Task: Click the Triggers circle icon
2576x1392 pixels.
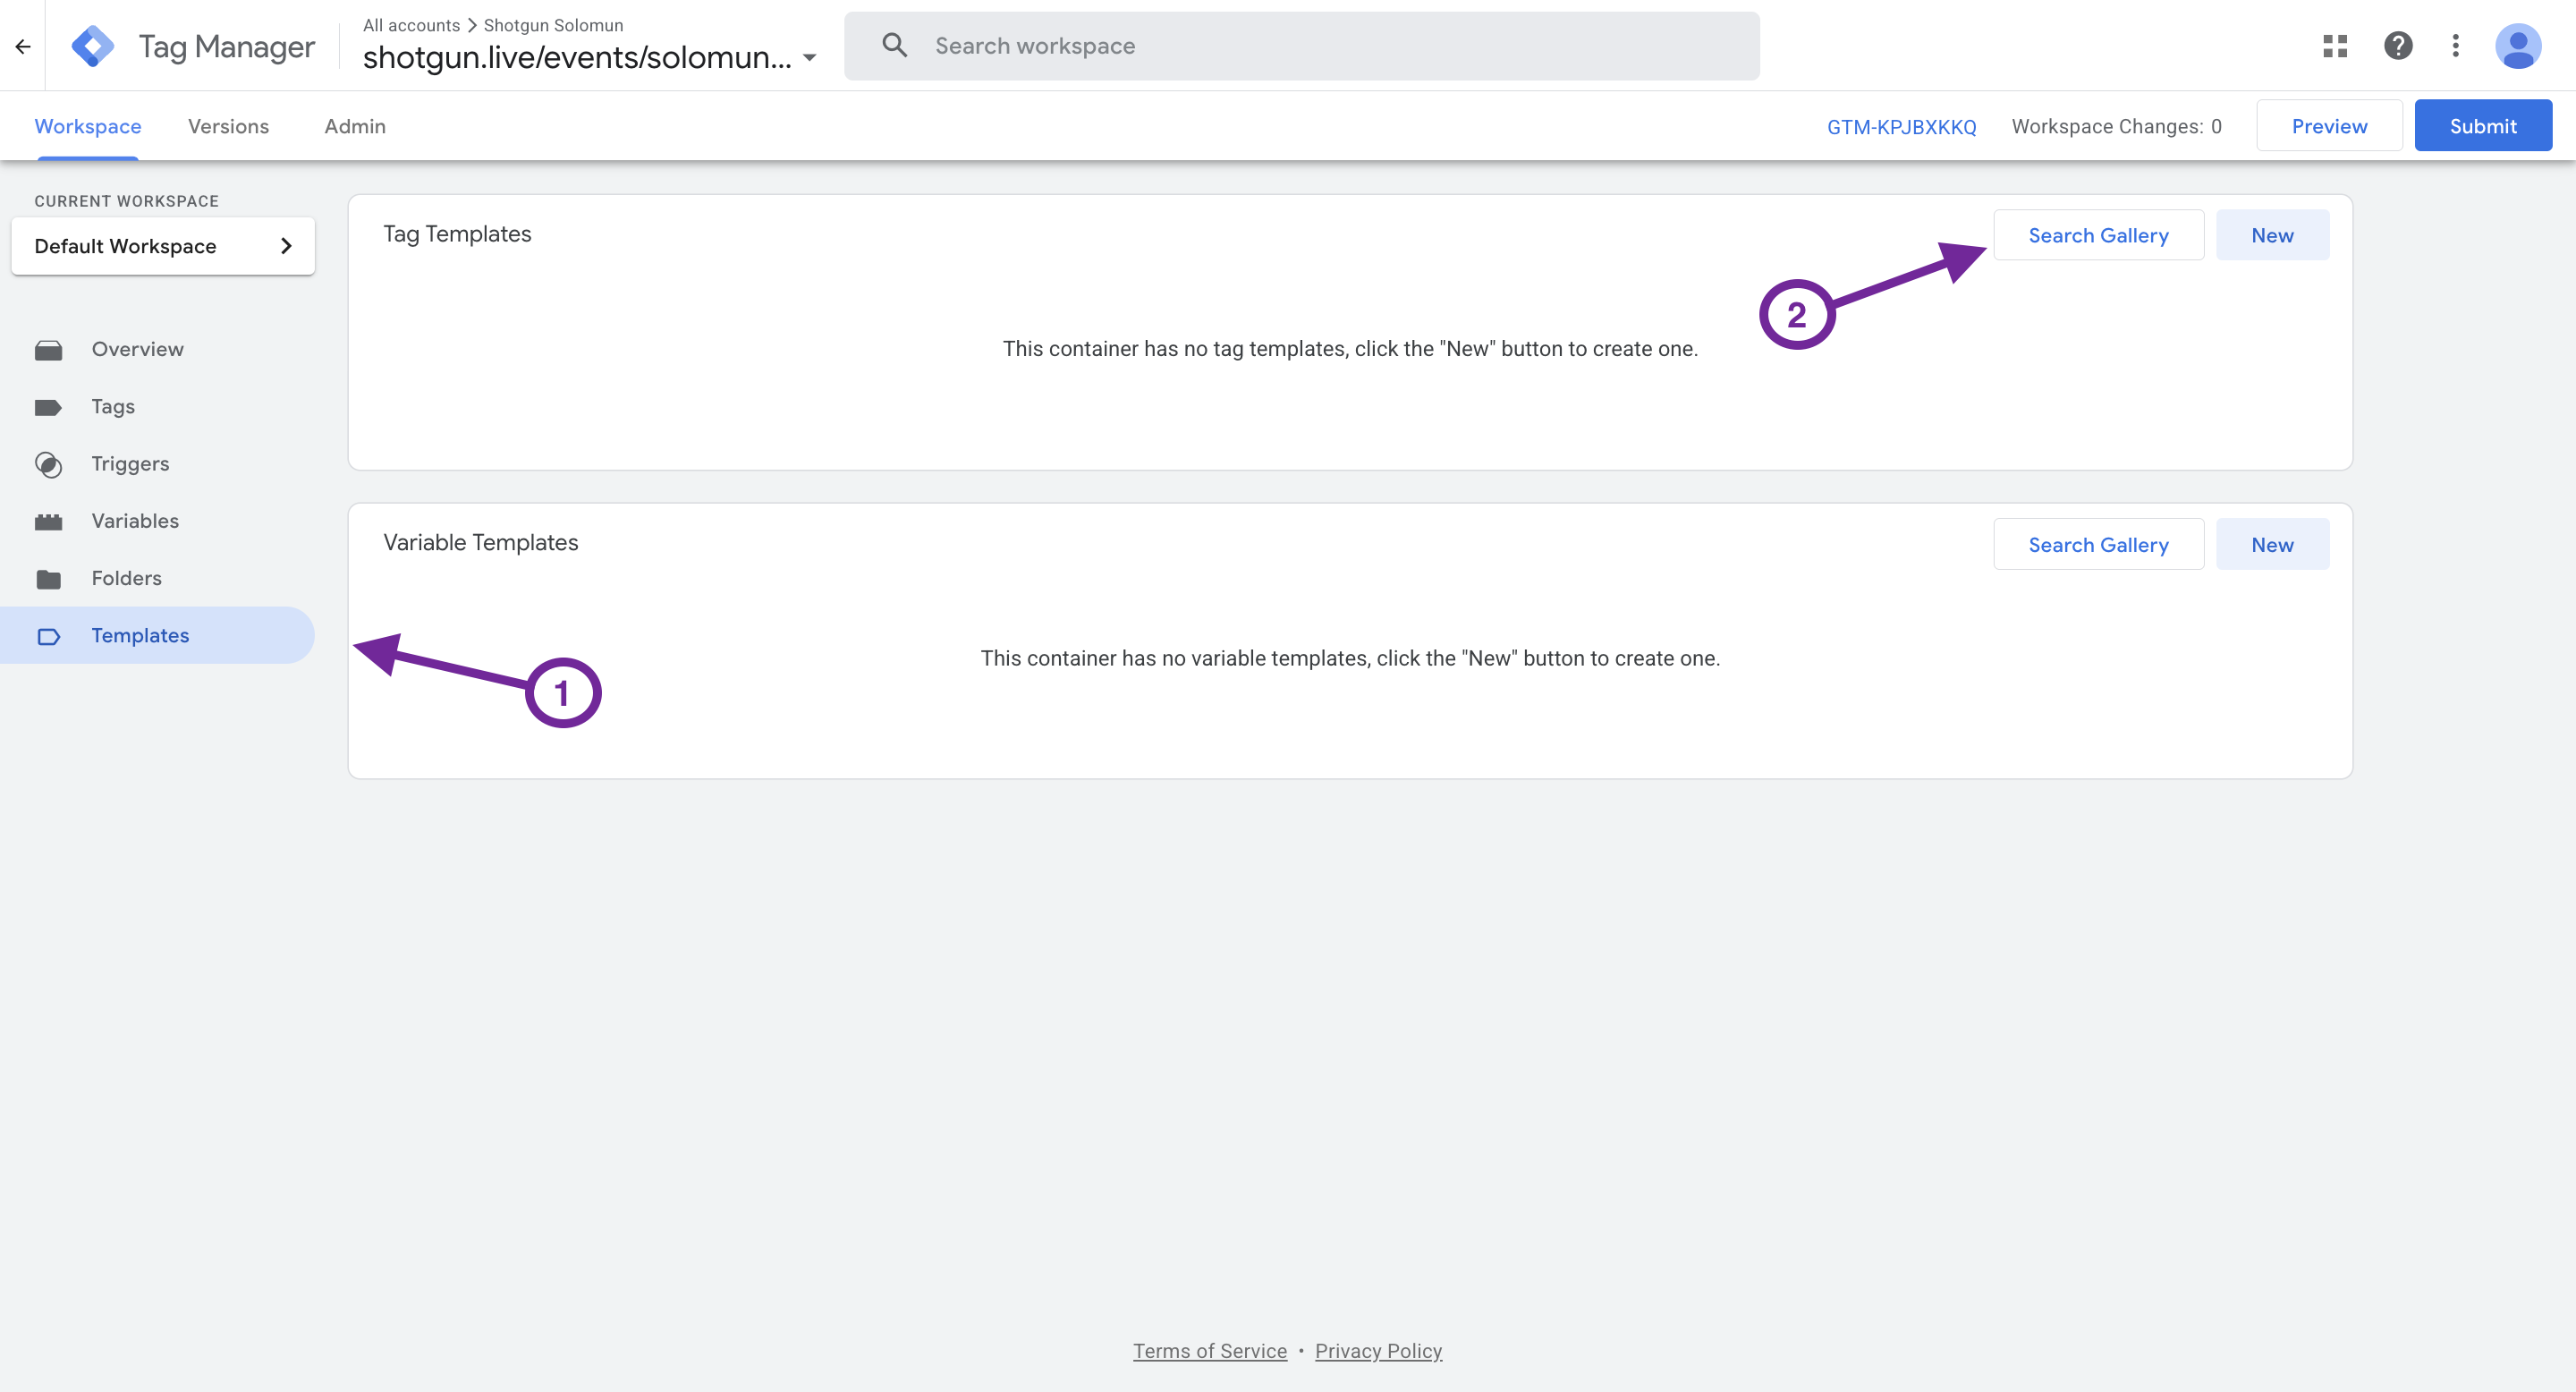Action: pos(48,464)
